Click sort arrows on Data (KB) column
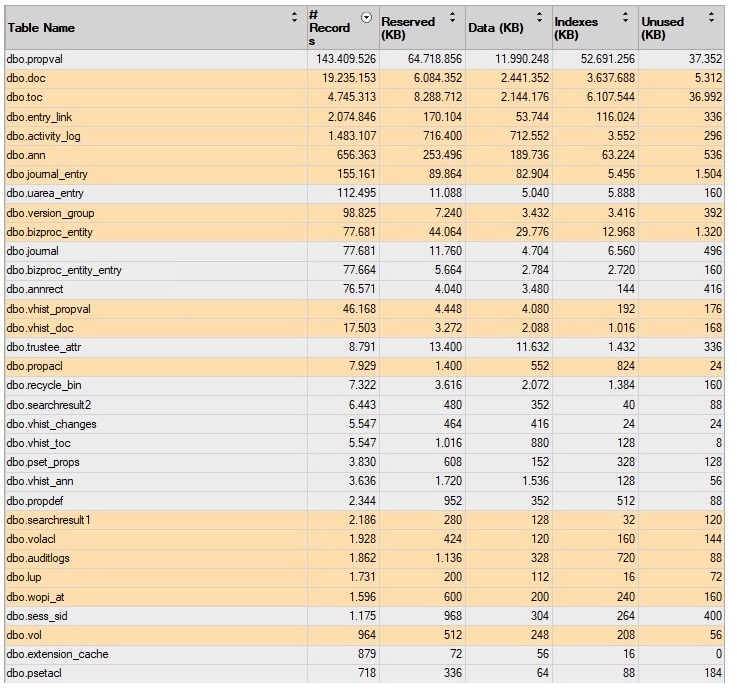The image size is (737, 690). click(539, 17)
